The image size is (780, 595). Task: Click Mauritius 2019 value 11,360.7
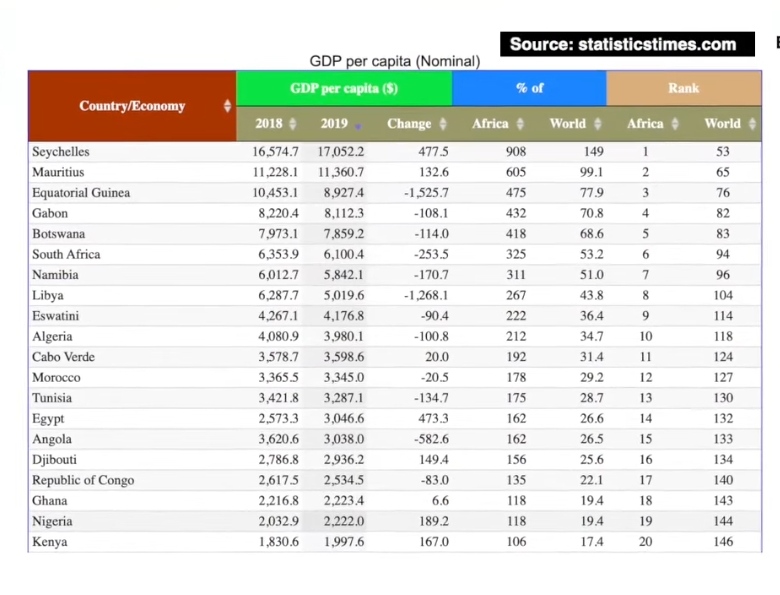[x=341, y=172]
